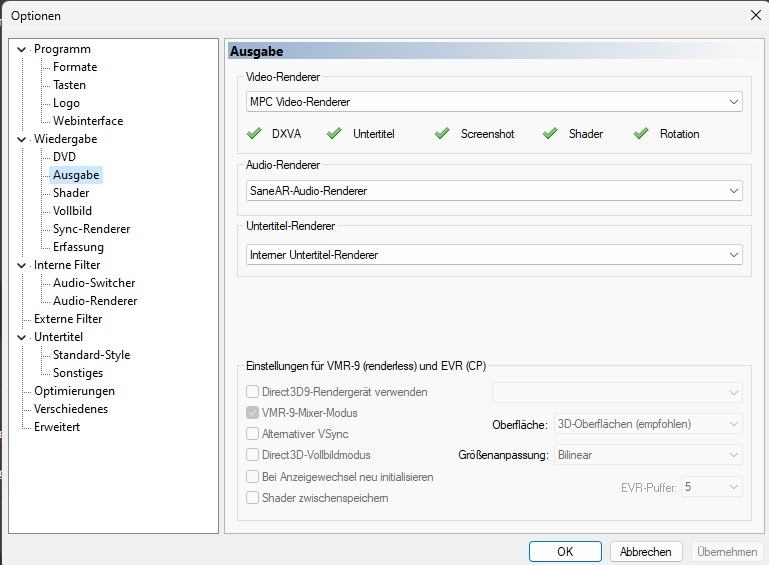Enable Shader zwischenspeichern checkbox
This screenshot has width=769, height=565.
coord(253,498)
